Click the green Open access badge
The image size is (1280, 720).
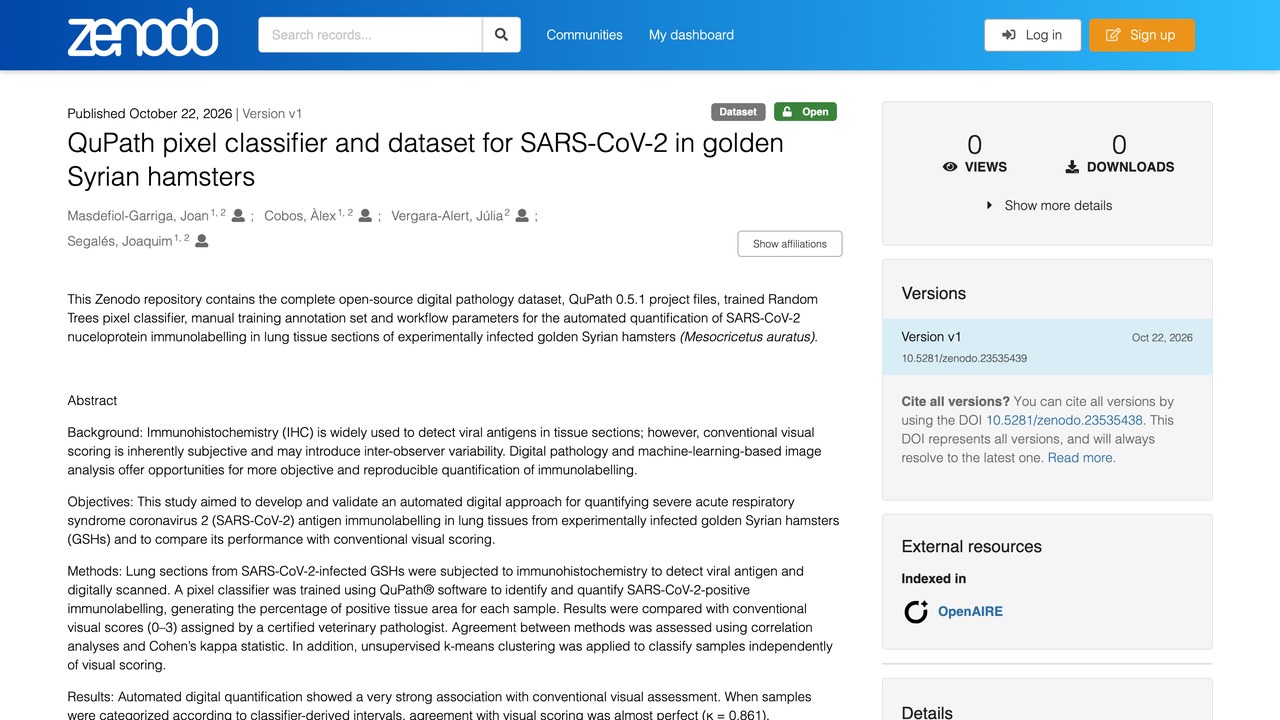pos(805,112)
